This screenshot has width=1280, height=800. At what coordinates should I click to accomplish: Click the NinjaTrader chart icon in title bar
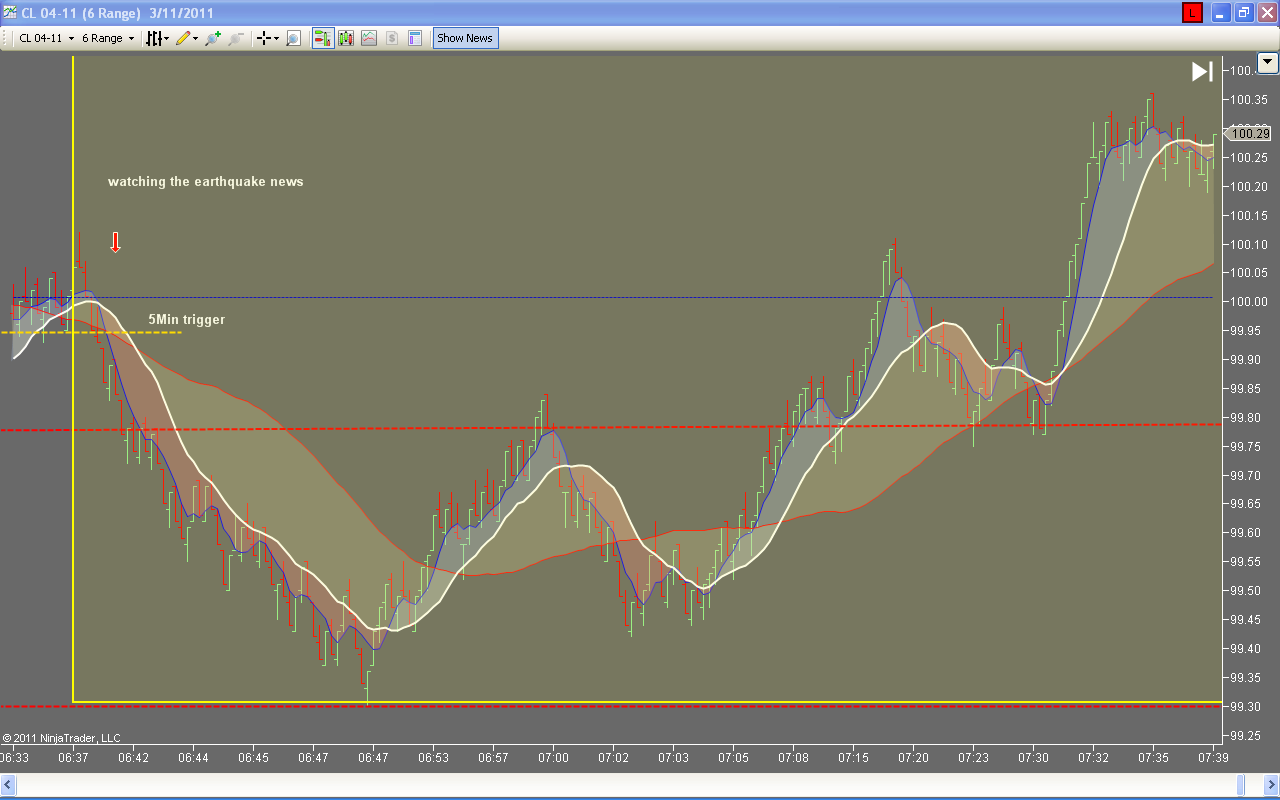point(10,13)
